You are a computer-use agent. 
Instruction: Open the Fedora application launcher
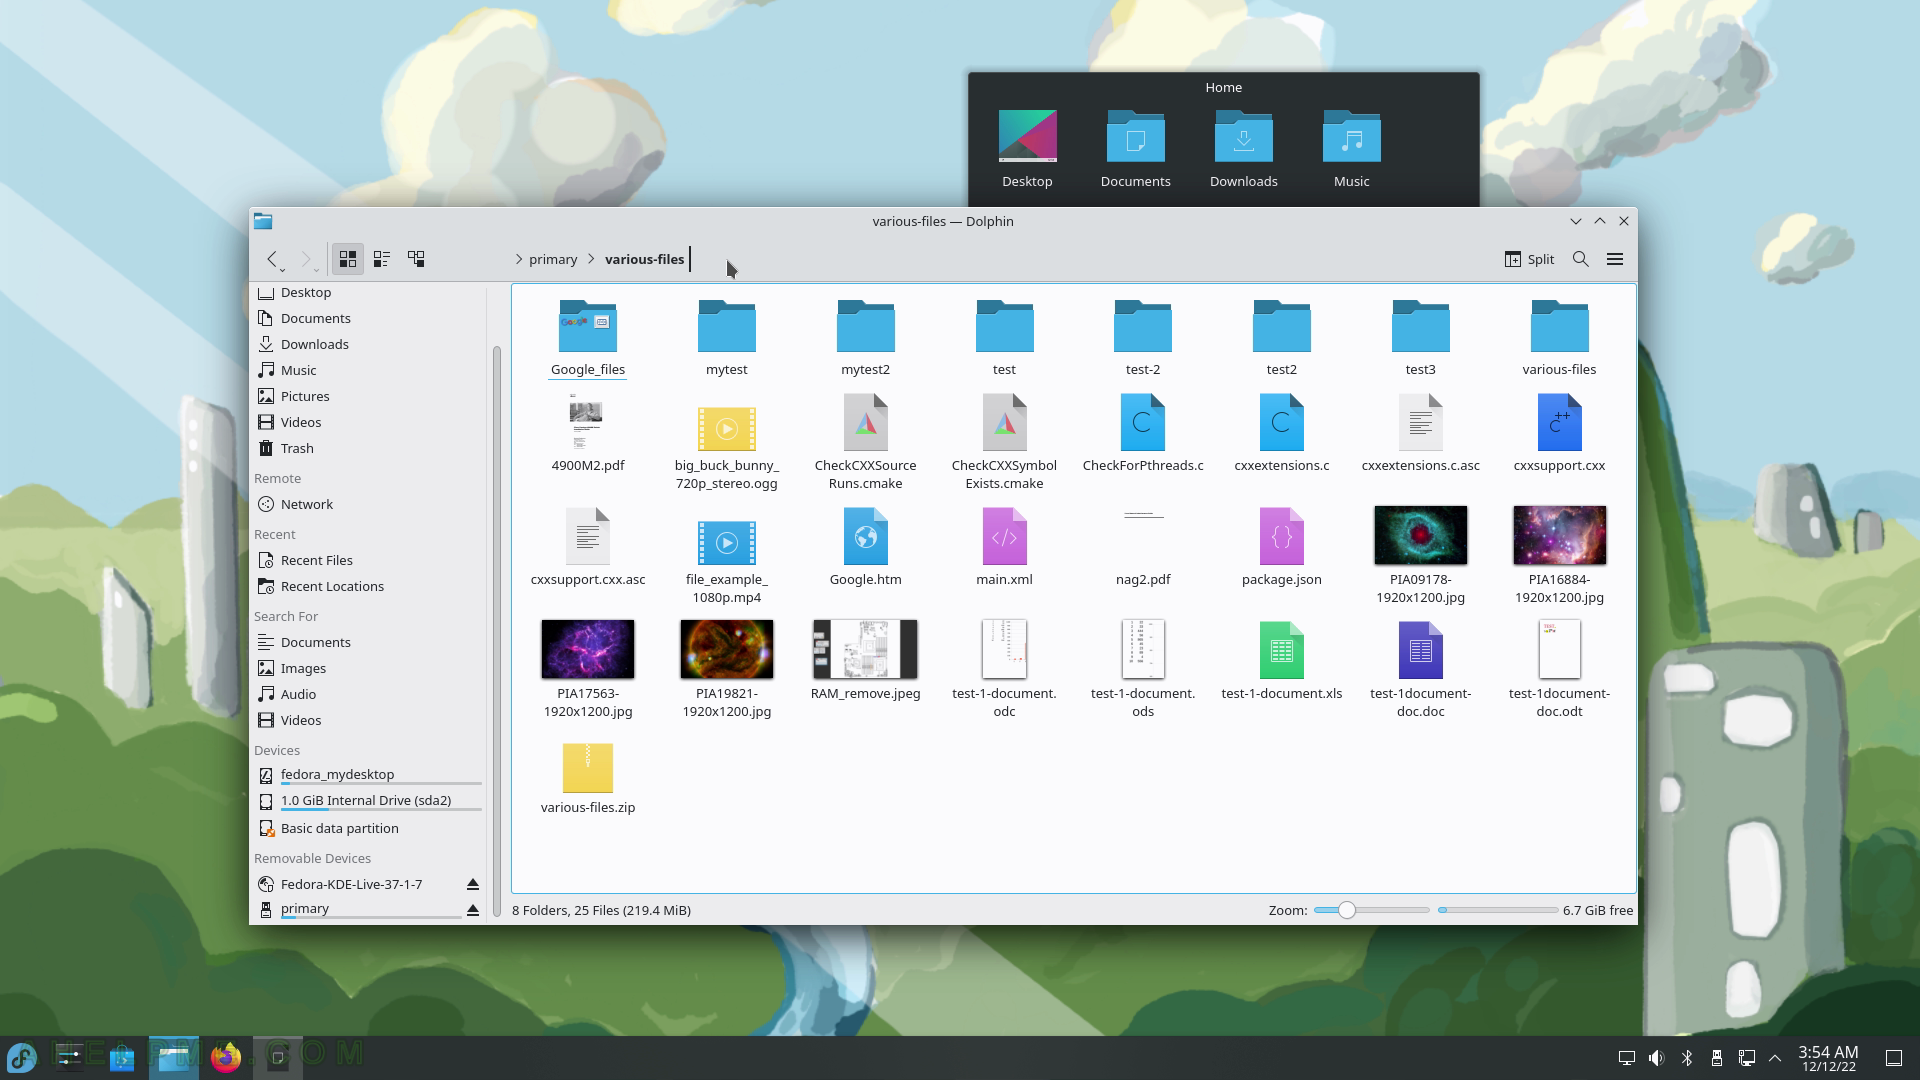point(22,1058)
